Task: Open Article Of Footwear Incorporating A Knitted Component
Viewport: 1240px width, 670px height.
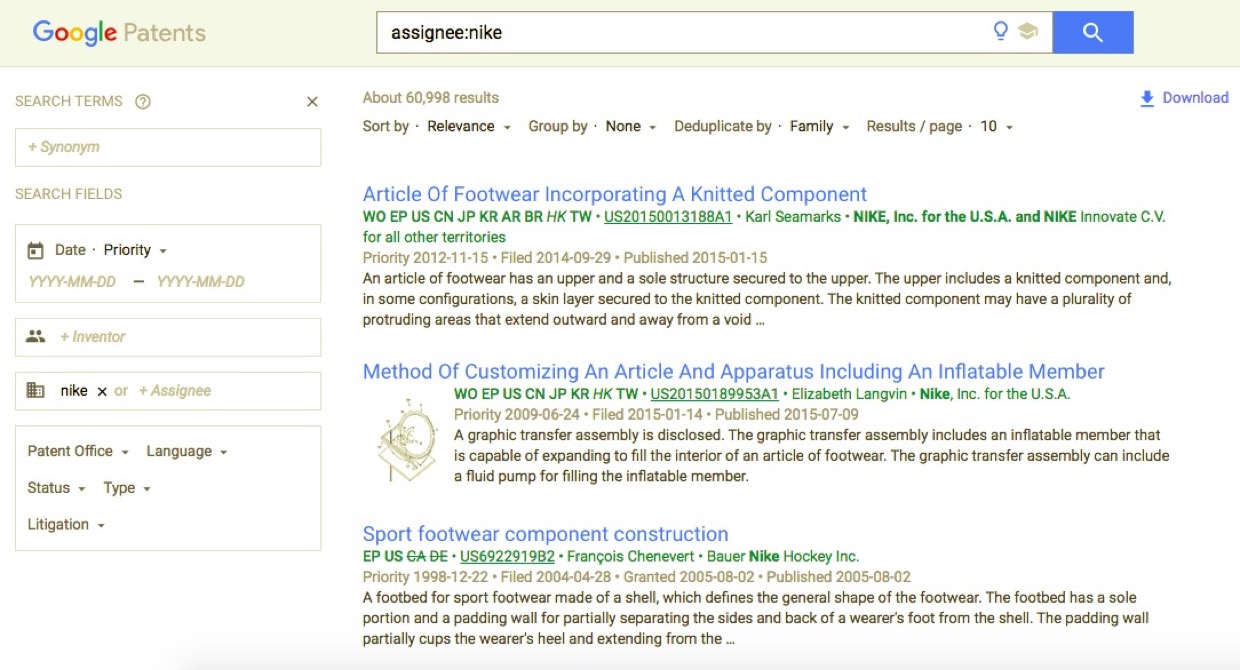Action: coord(615,194)
